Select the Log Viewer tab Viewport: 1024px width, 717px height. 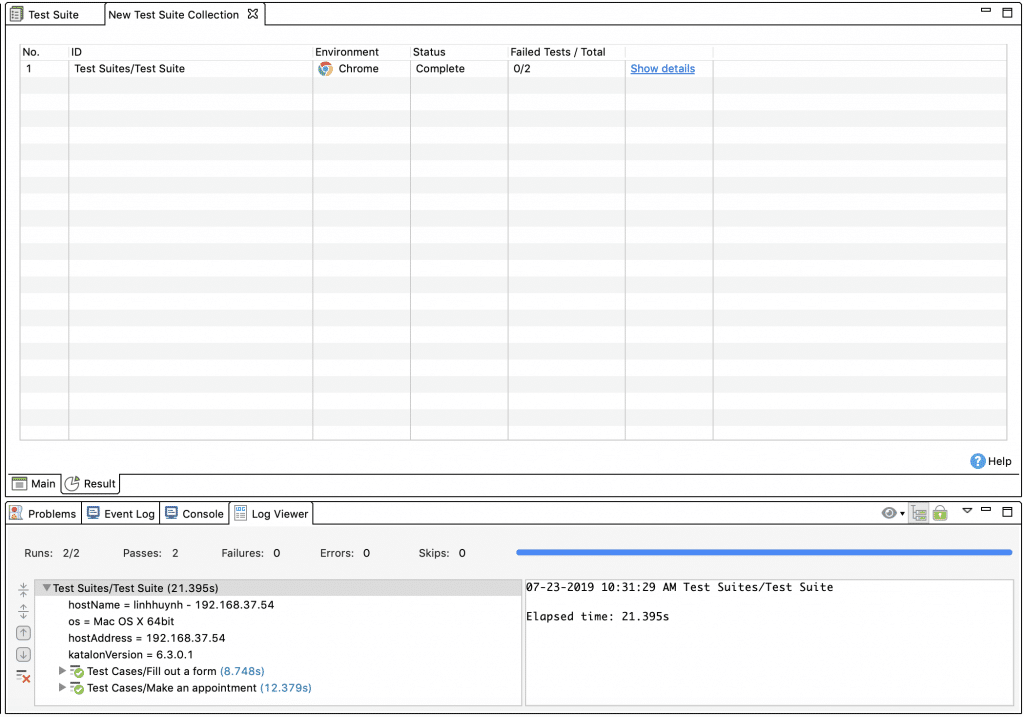click(272, 513)
